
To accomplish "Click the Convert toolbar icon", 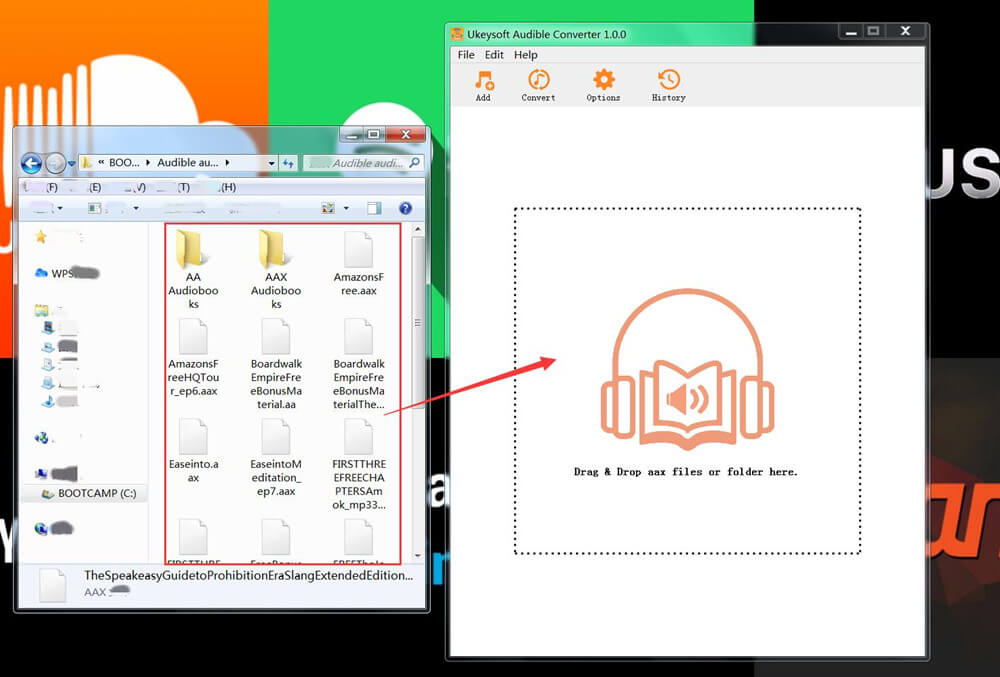I will [538, 82].
